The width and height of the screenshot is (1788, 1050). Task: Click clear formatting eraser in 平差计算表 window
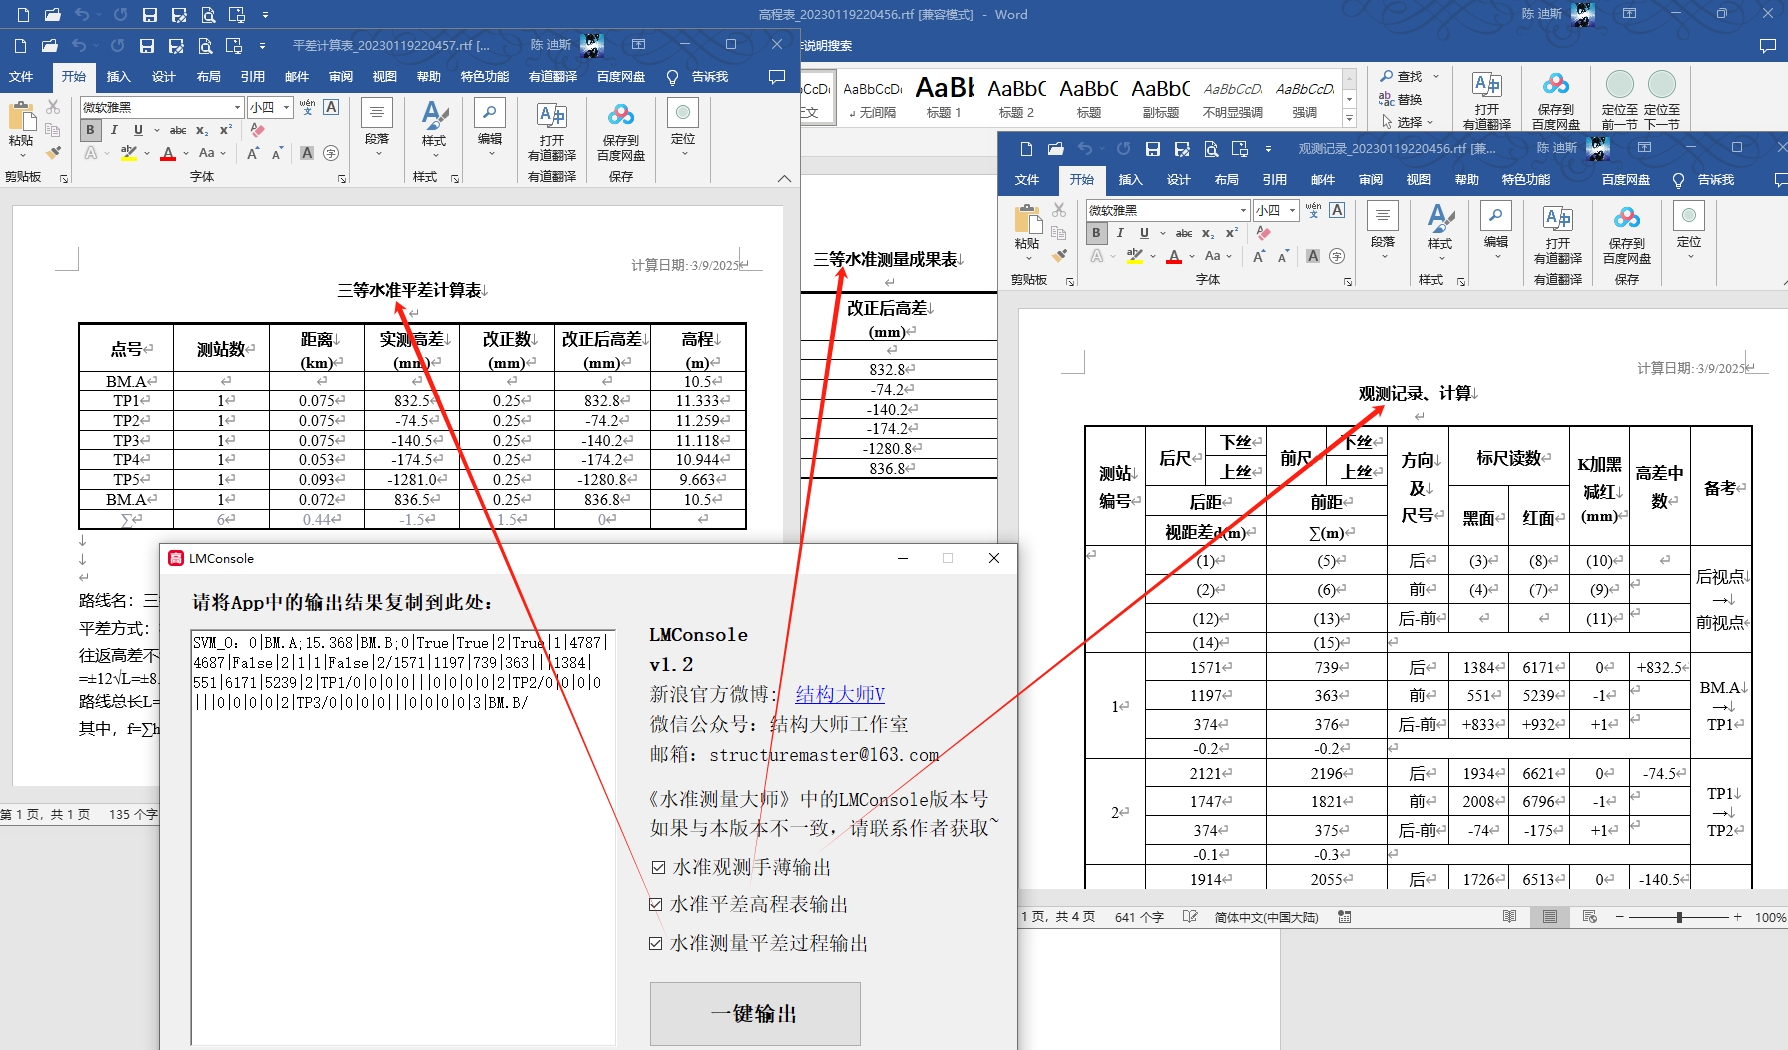click(x=258, y=130)
